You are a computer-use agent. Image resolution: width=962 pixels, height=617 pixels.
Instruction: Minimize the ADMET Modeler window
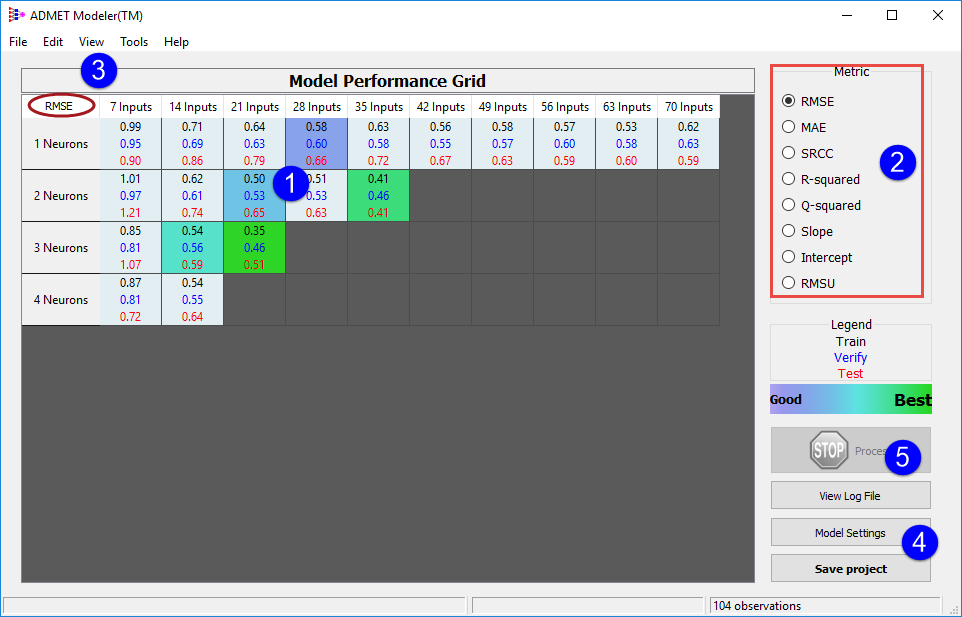point(847,15)
